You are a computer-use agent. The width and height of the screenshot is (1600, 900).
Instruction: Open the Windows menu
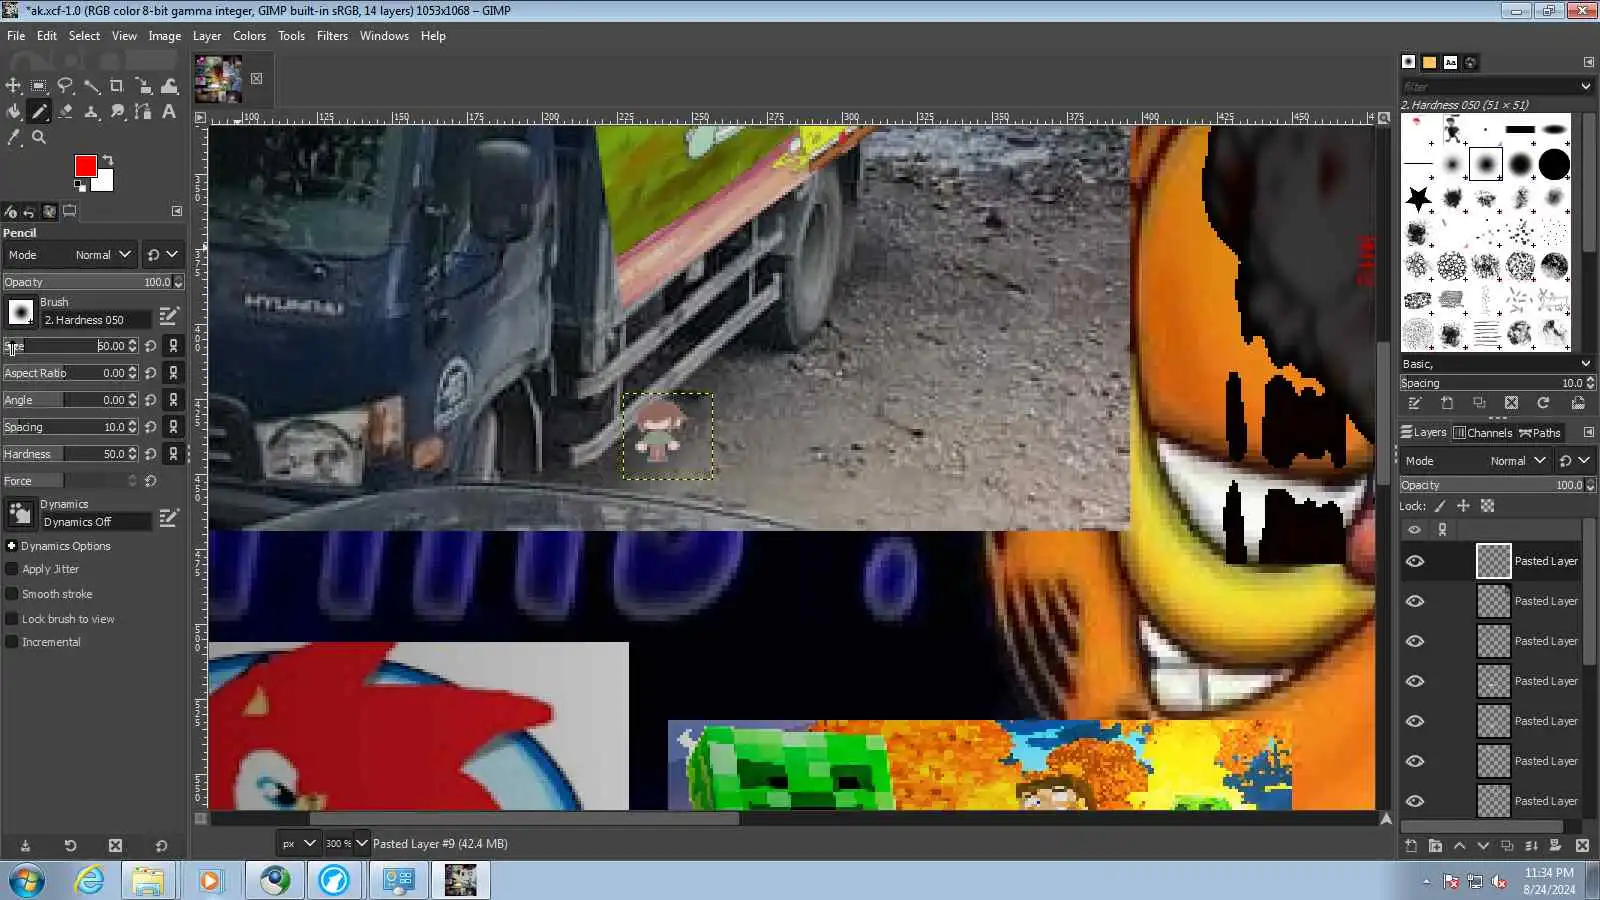tap(384, 36)
